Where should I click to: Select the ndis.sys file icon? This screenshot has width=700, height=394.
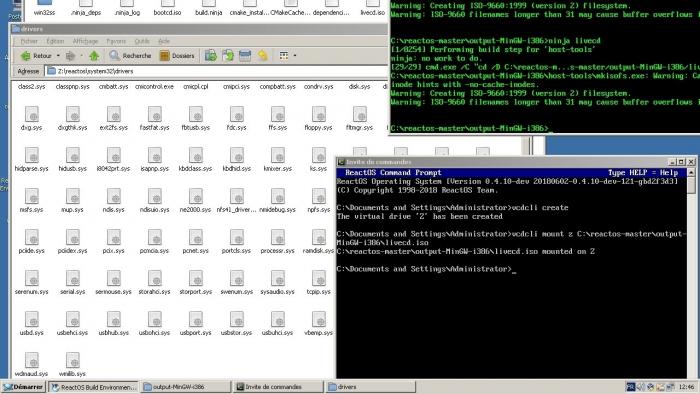pos(113,197)
